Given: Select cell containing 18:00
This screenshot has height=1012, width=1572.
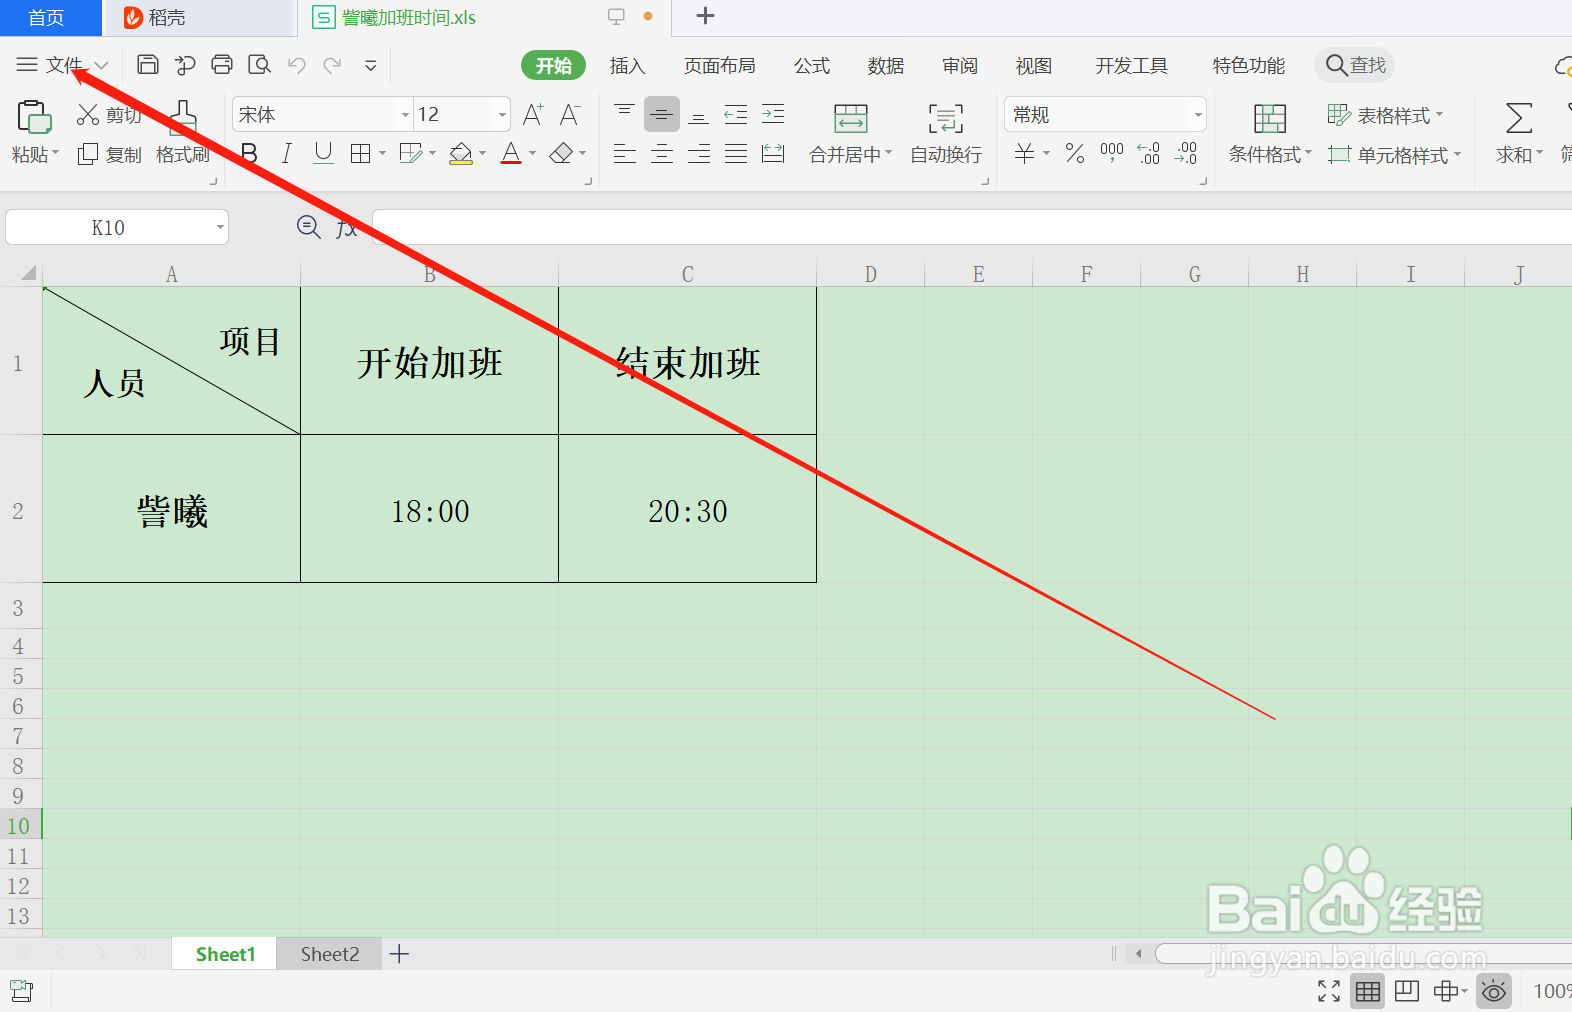Looking at the screenshot, I should point(430,510).
